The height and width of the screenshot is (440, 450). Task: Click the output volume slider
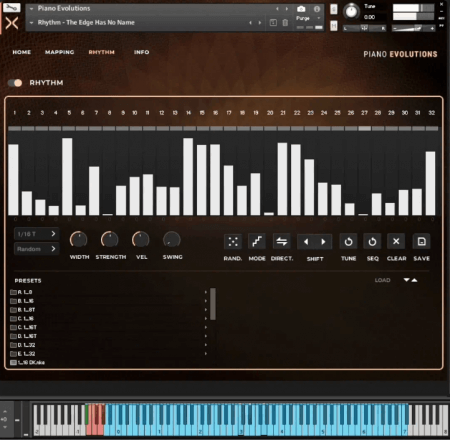pos(413,29)
